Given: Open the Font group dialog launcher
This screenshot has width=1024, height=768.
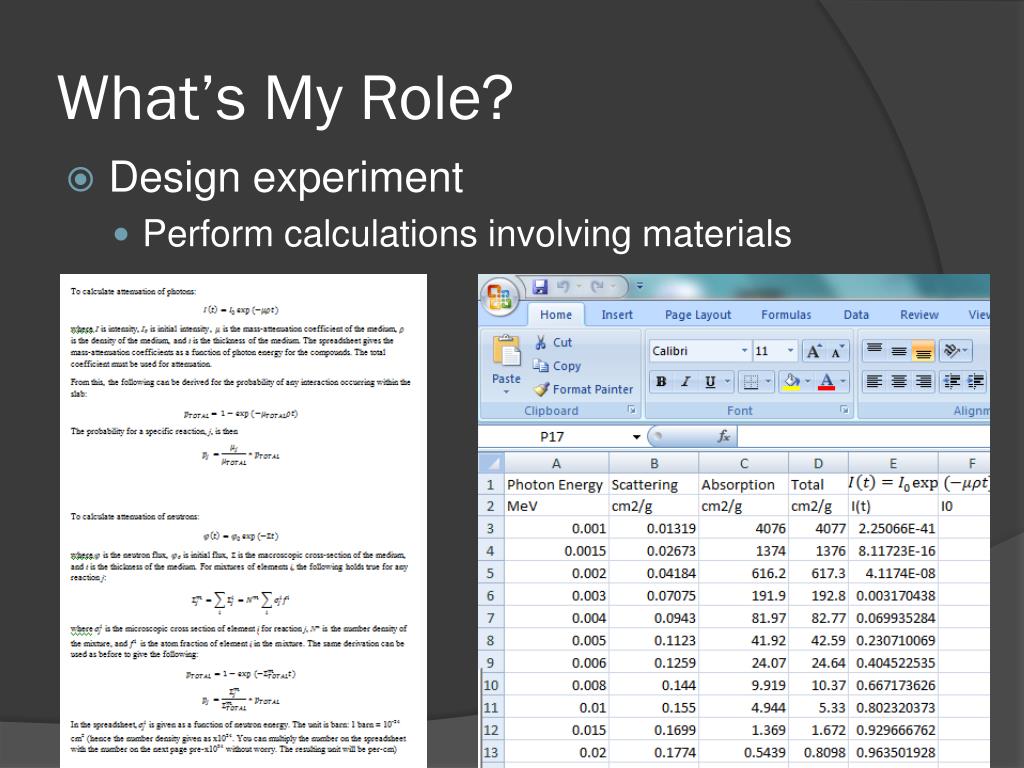Looking at the screenshot, I should pyautogui.click(x=844, y=410).
